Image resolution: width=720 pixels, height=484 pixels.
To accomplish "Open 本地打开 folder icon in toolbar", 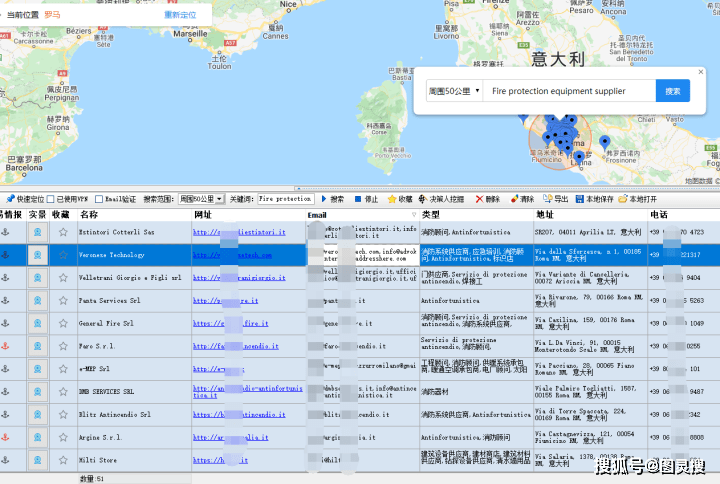I will tap(623, 199).
